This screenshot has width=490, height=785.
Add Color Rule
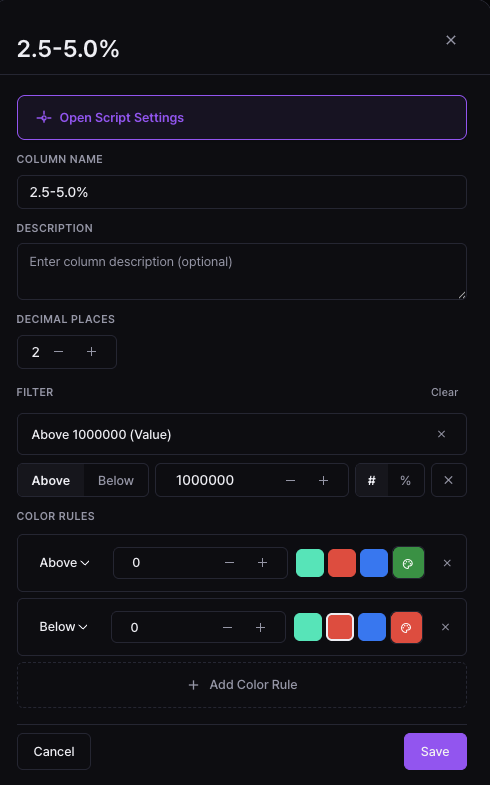(242, 684)
